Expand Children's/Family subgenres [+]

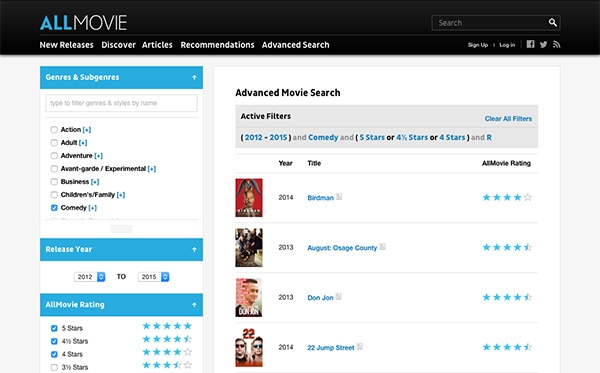pyautogui.click(x=121, y=195)
